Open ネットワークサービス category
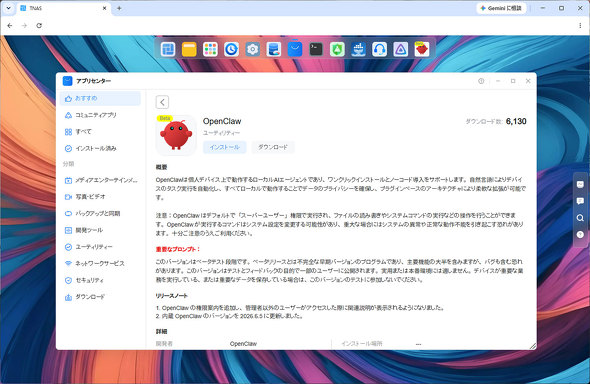This screenshot has width=590, height=384. (100, 264)
